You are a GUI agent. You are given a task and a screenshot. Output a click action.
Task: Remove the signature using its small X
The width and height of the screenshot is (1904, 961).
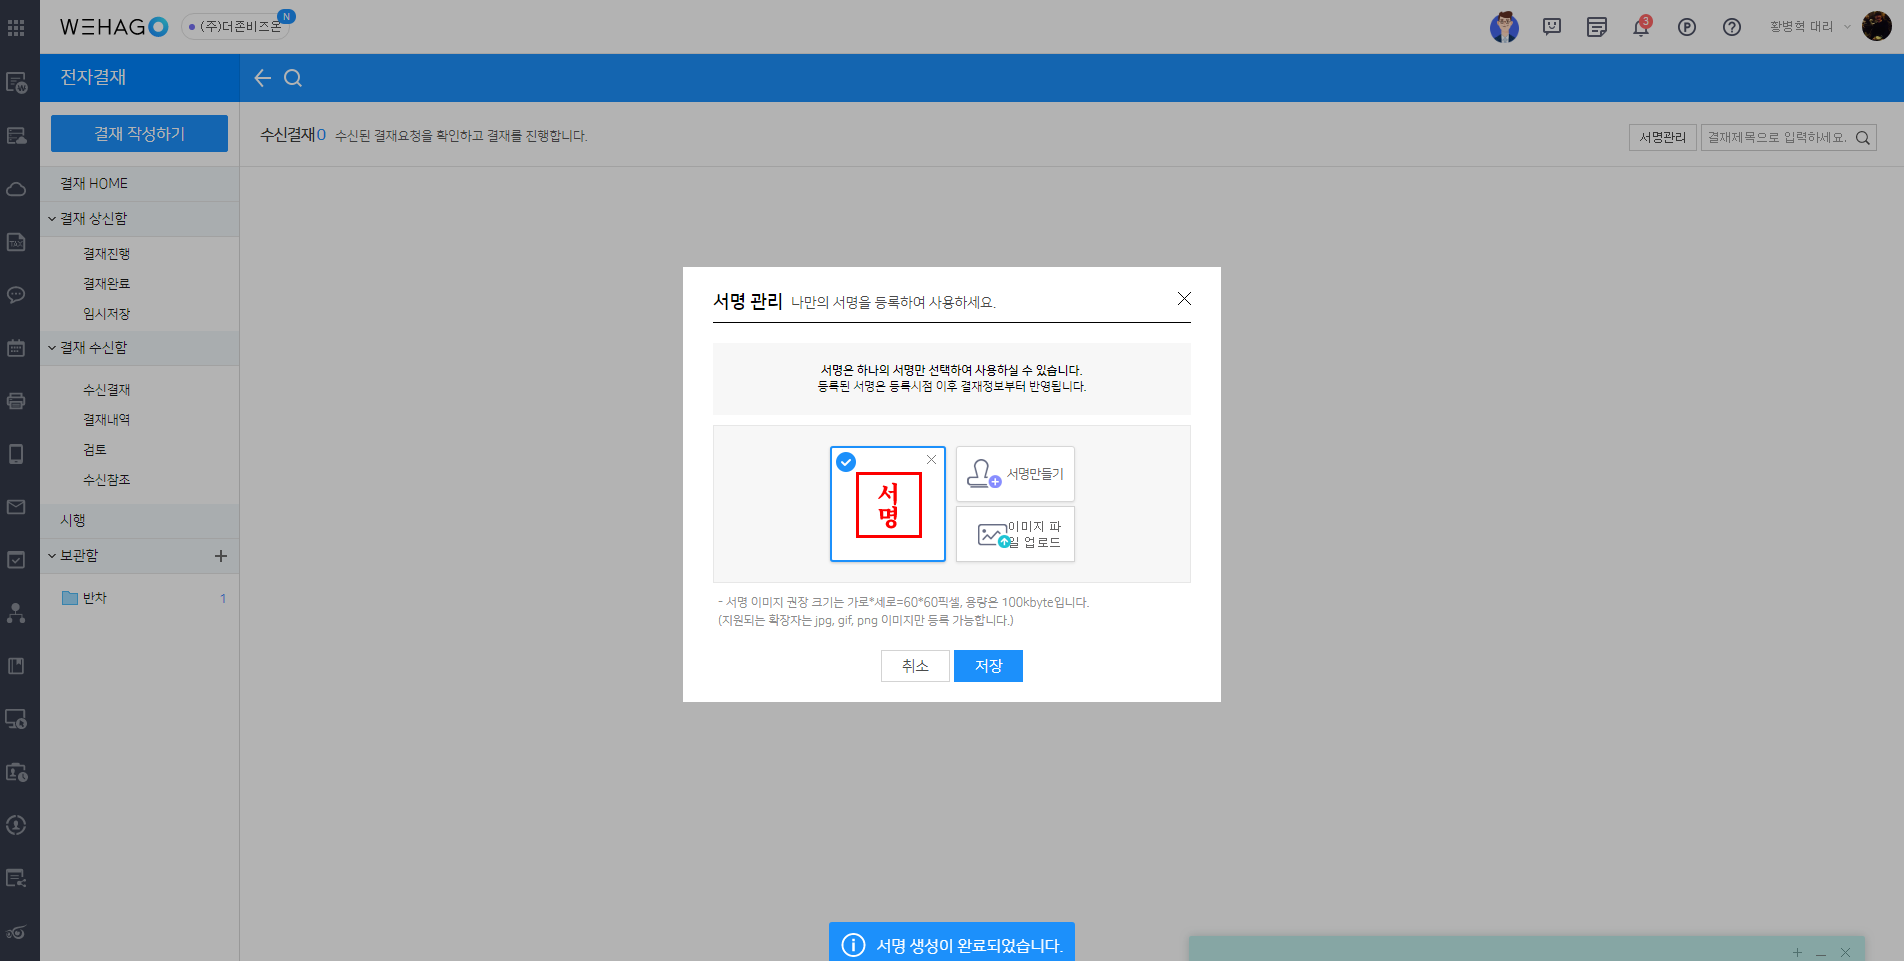click(x=931, y=460)
